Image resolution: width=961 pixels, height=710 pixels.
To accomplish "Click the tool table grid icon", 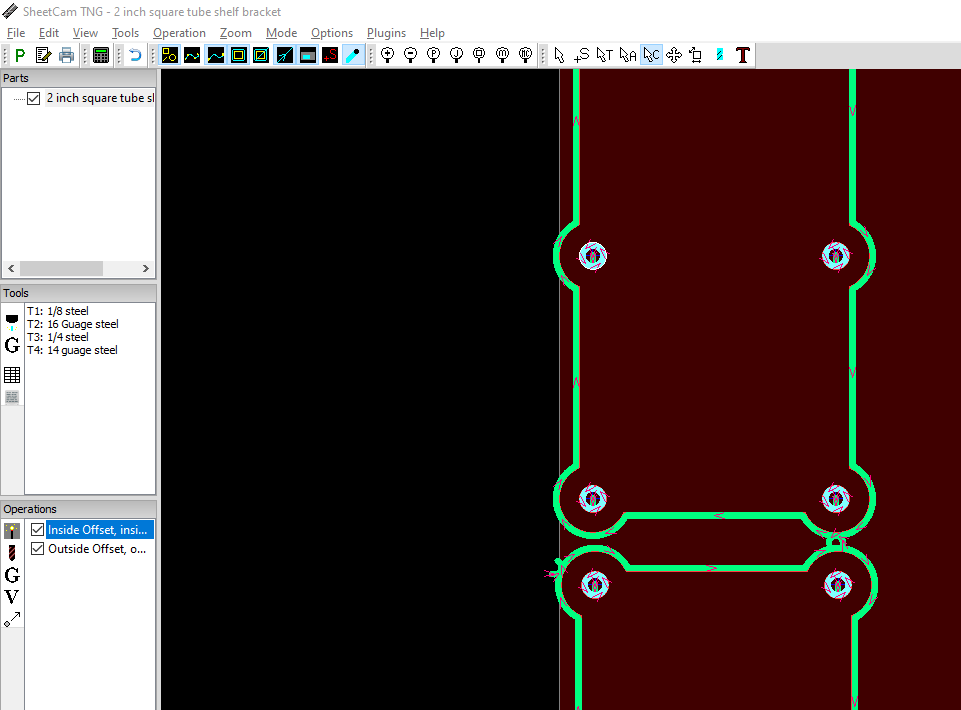I will pos(12,374).
